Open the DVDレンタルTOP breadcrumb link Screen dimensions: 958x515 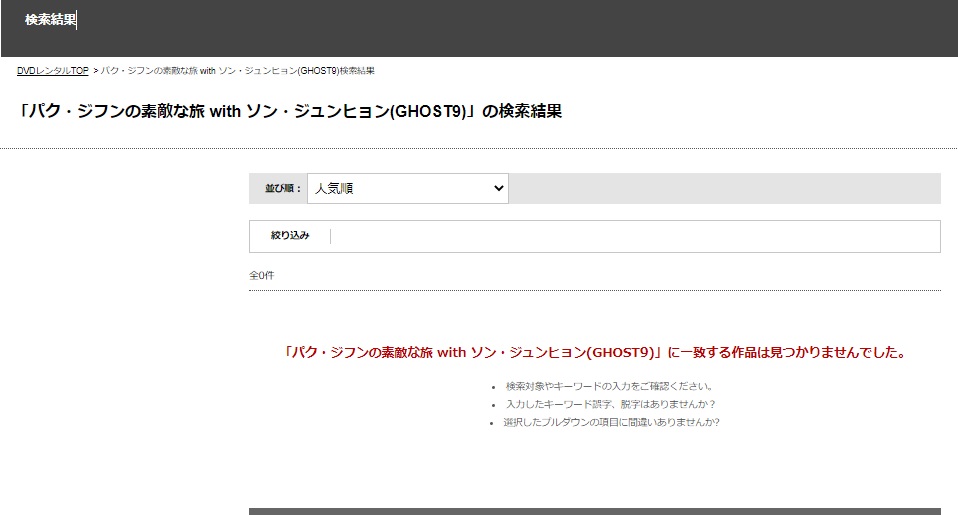click(53, 71)
